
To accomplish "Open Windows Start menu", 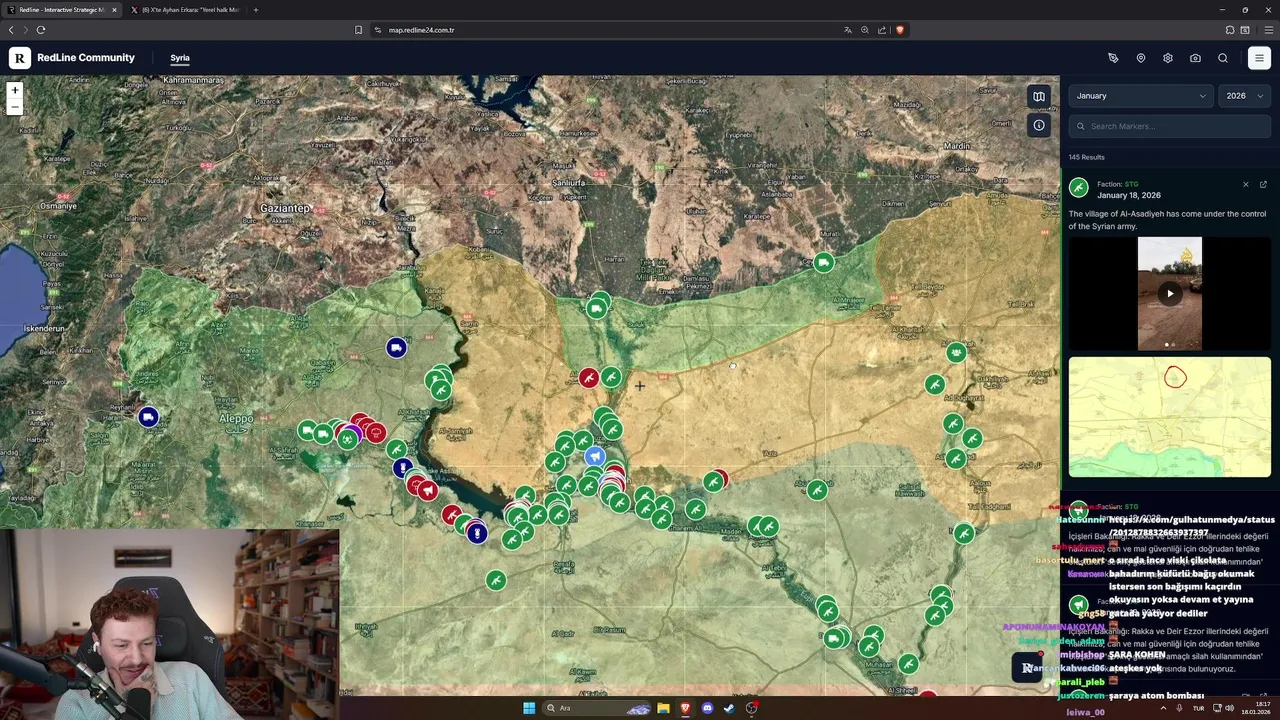I will coord(528,708).
